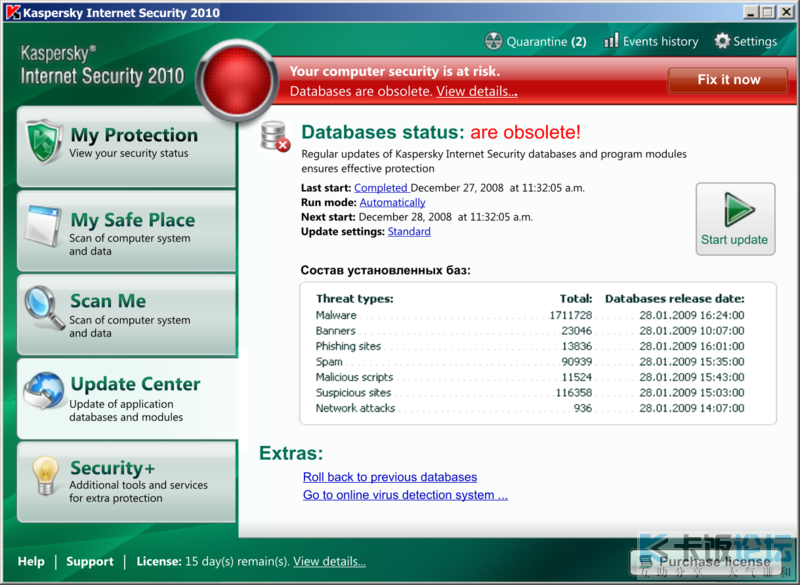Screen dimensions: 800x585
Task: Click the Start update button
Action: pyautogui.click(x=735, y=219)
